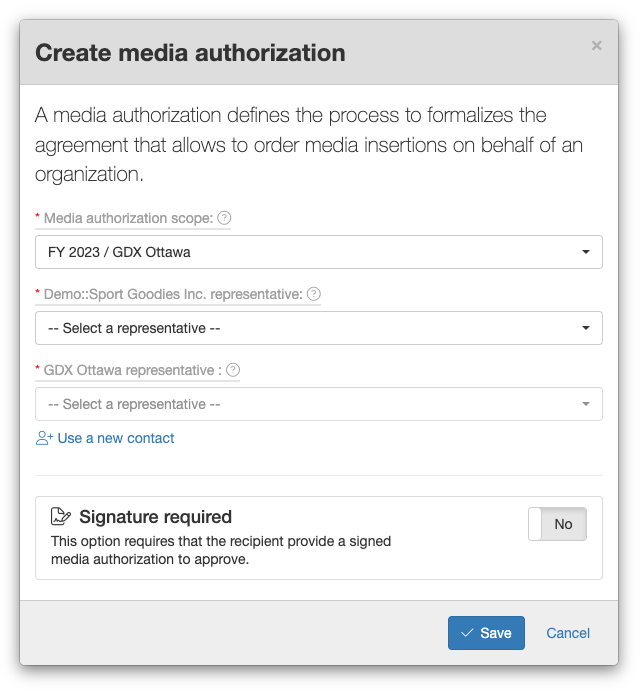Screen dimensions: 643x691
Task: Toggle the Signature required switch showing No
Action: [557, 524]
